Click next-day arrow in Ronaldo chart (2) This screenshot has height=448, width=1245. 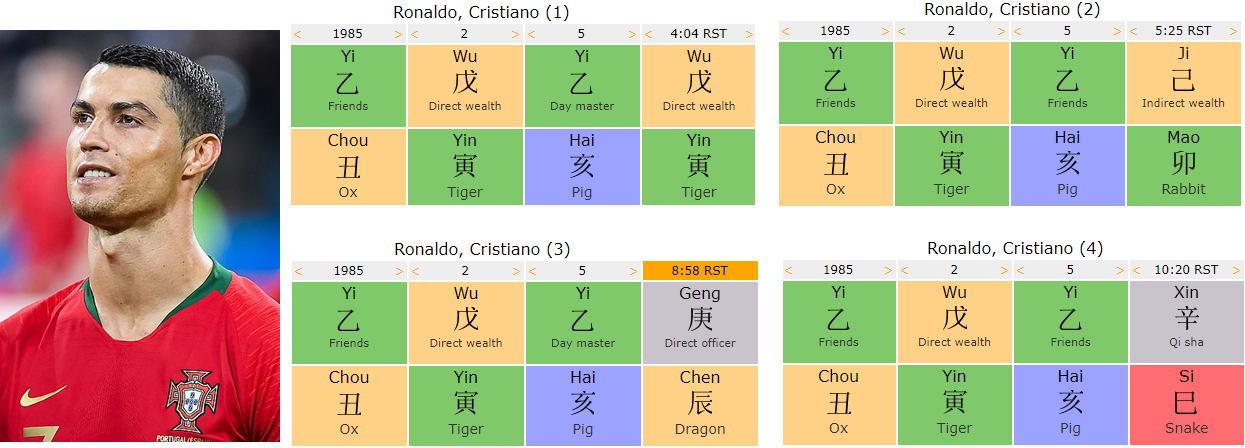(x=1120, y=31)
